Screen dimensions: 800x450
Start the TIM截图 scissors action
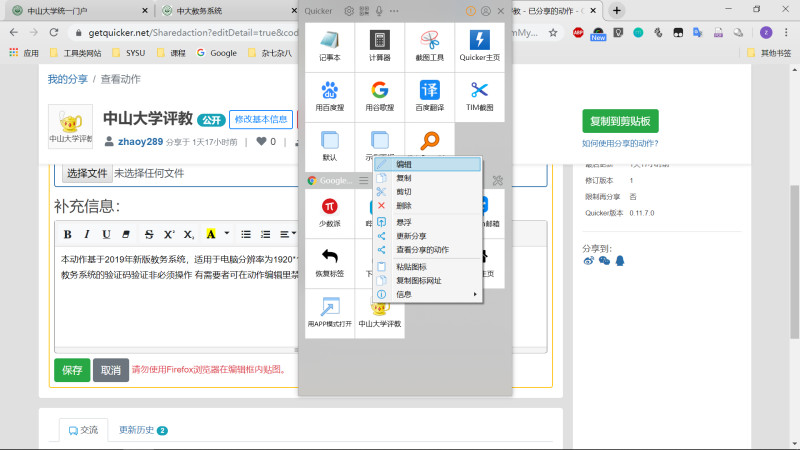(480, 97)
